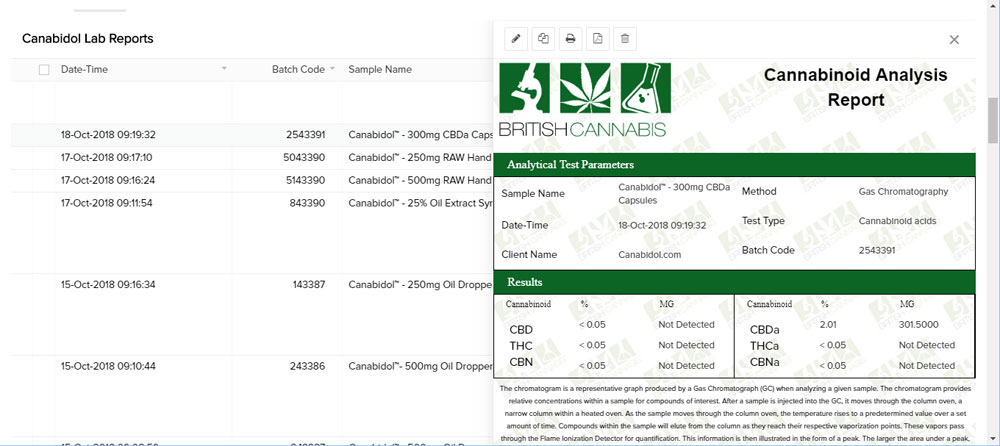This screenshot has width=1000, height=446.
Task: Click the Cannabinoid Analysis Report heading
Action: coord(855,87)
